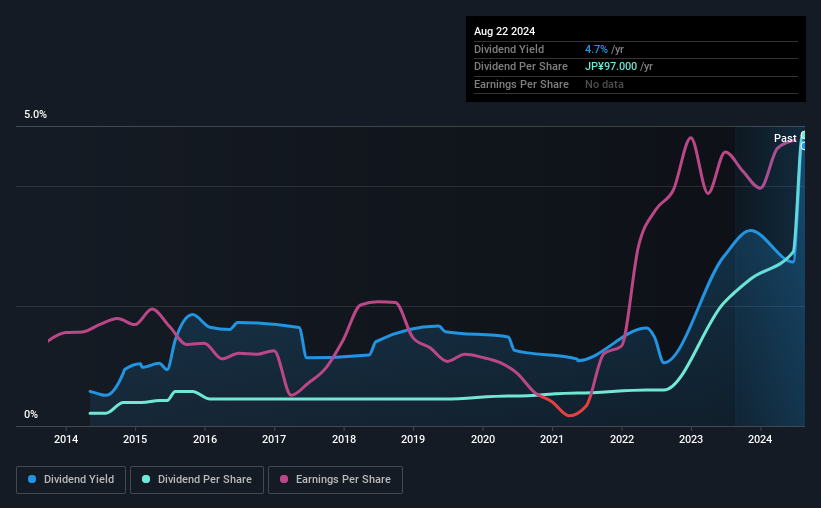Toggle the Dividend Yield legend button
This screenshot has height=508, width=821.
tap(71, 480)
